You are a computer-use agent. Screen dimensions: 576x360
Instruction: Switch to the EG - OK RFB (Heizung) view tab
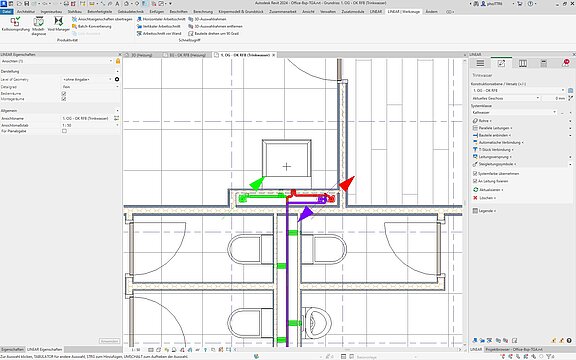pyautogui.click(x=187, y=55)
